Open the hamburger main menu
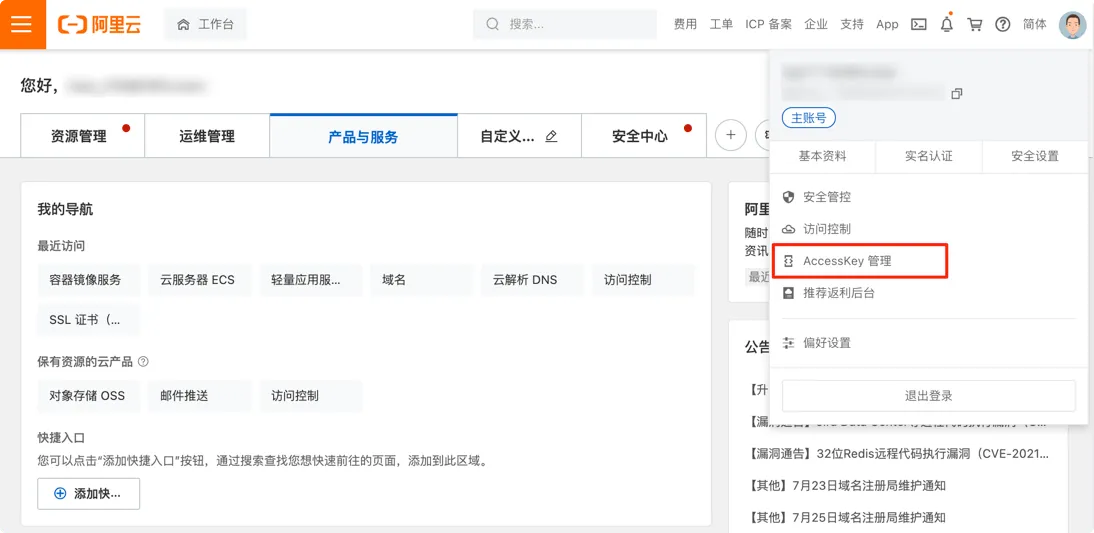Image resolution: width=1094 pixels, height=533 pixels. 22,24
